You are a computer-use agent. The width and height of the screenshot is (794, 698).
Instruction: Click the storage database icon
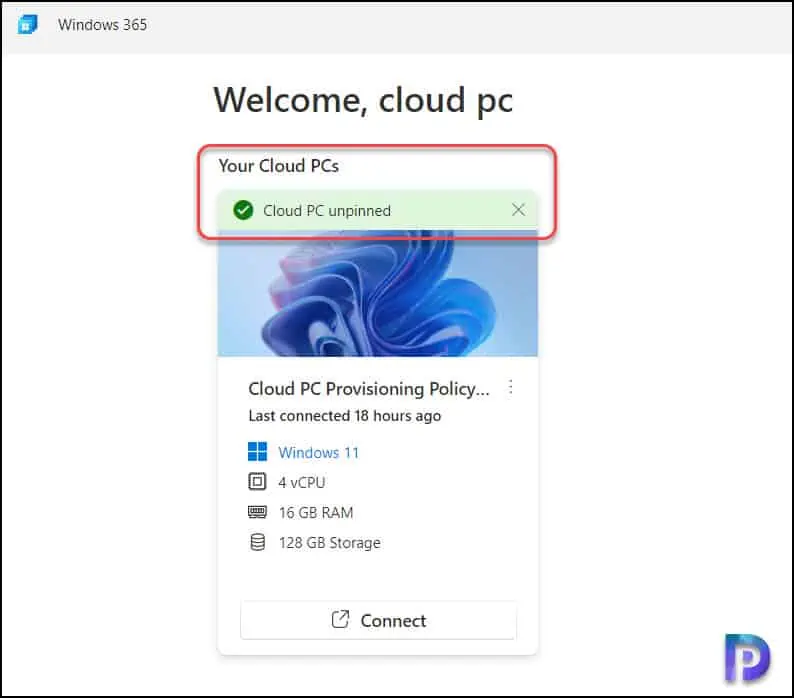point(258,542)
